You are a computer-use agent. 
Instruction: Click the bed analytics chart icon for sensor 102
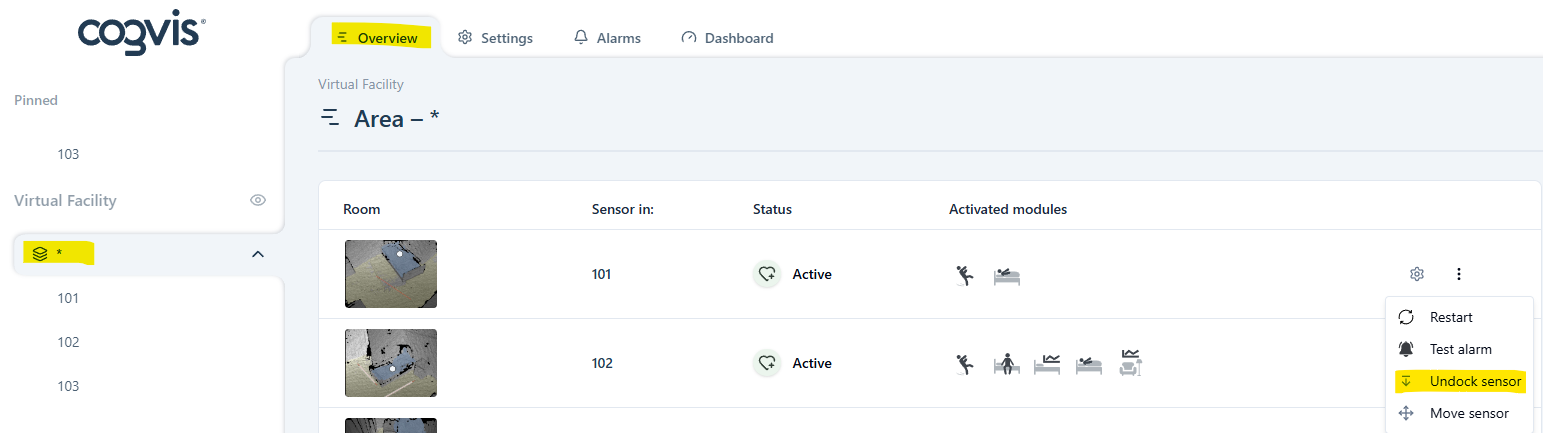pyautogui.click(x=1047, y=363)
